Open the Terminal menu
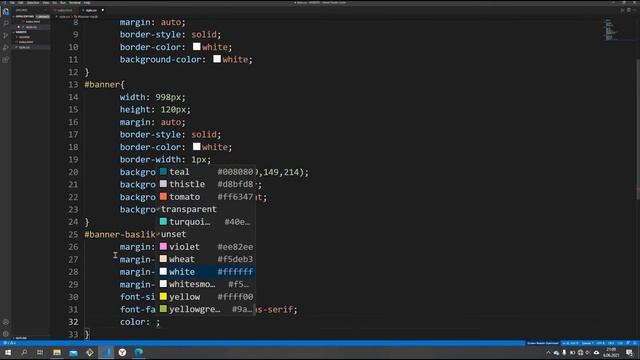Viewport: 640px width, 360px height. [75, 3]
